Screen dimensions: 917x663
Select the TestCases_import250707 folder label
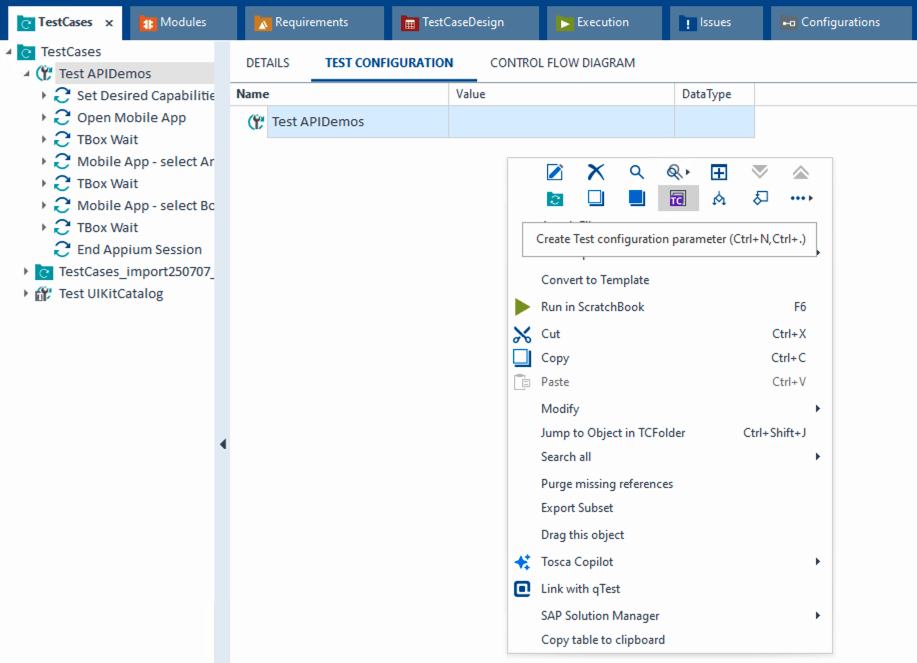point(136,271)
